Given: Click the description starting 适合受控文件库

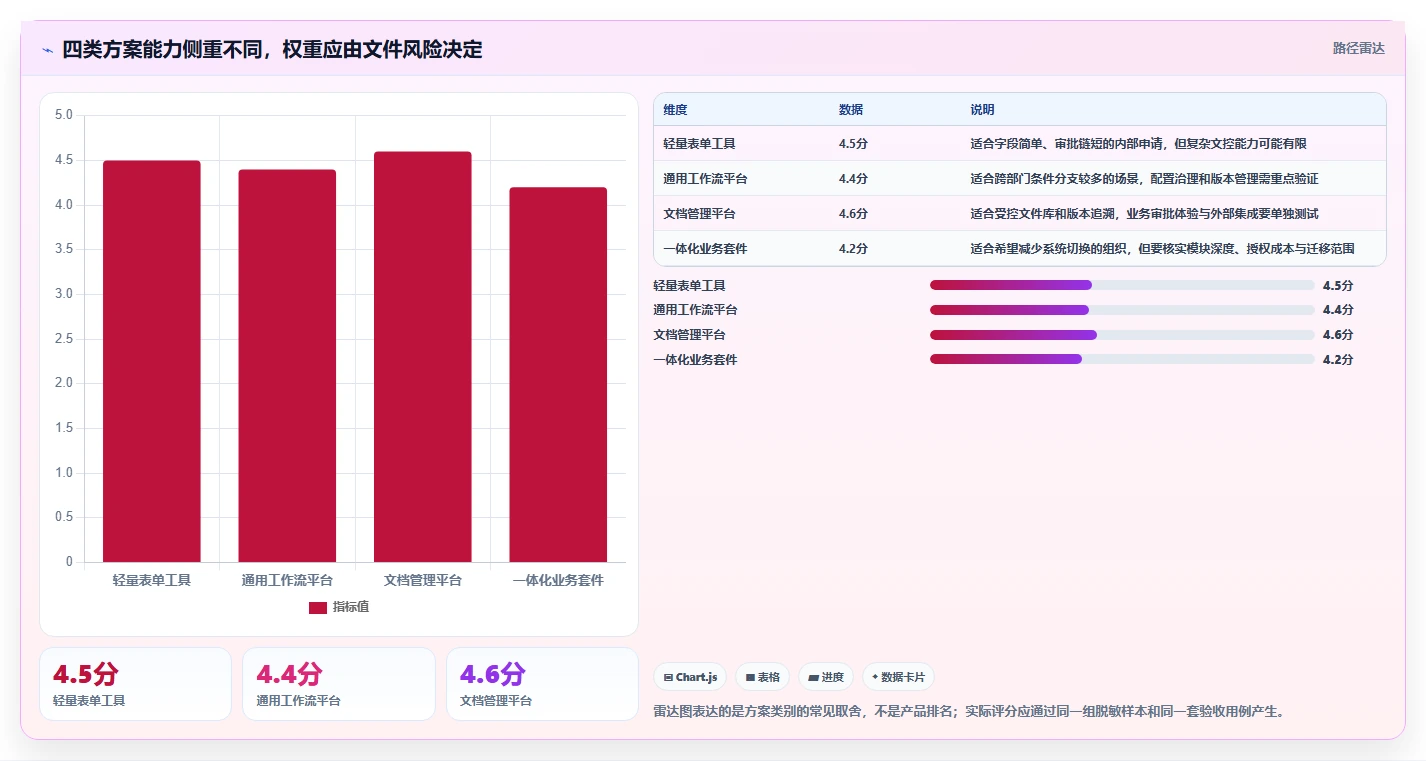Looking at the screenshot, I should (1144, 214).
